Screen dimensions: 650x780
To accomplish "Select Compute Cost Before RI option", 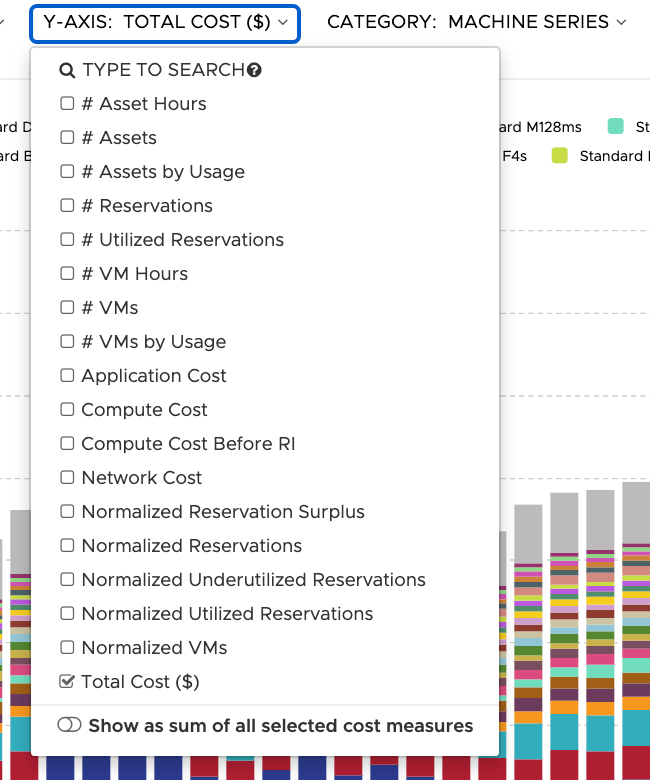I will point(188,444).
